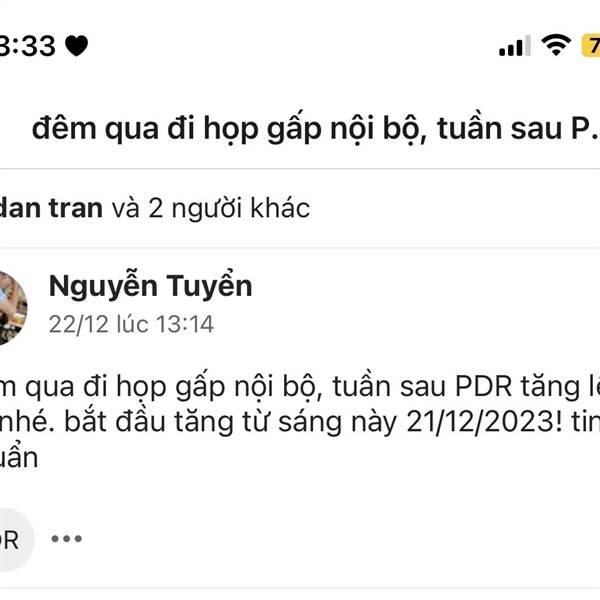
Task: Tap the status bar clock time
Action: [x=28, y=46]
